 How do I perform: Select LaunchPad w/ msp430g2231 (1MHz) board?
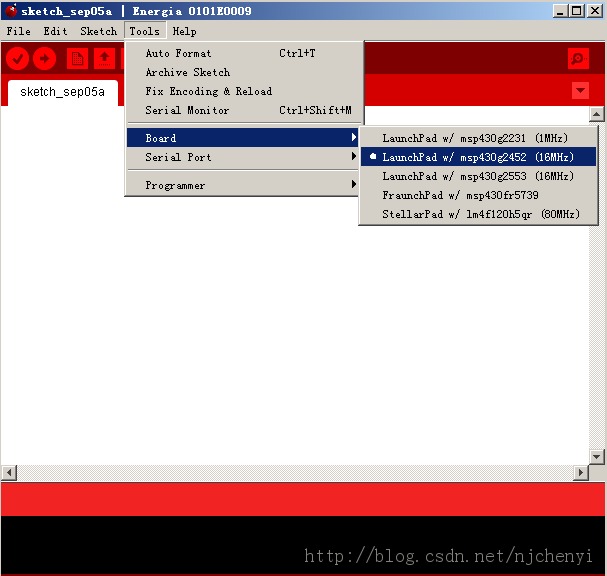point(478,138)
